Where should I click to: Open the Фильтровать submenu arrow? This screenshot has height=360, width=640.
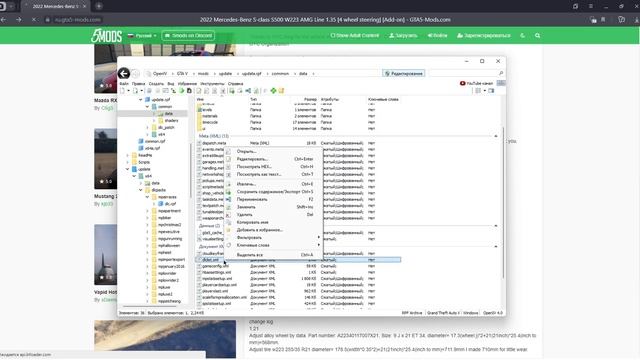tap(319, 237)
